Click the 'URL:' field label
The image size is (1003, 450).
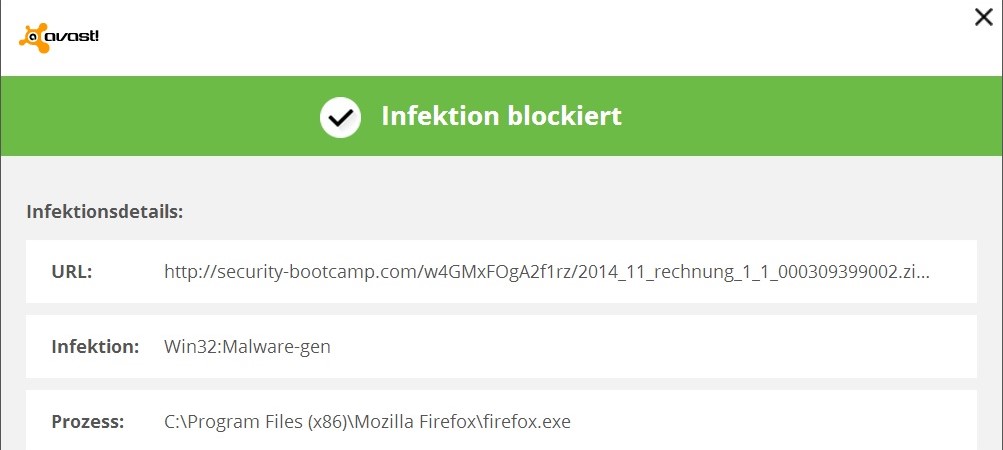tap(72, 271)
